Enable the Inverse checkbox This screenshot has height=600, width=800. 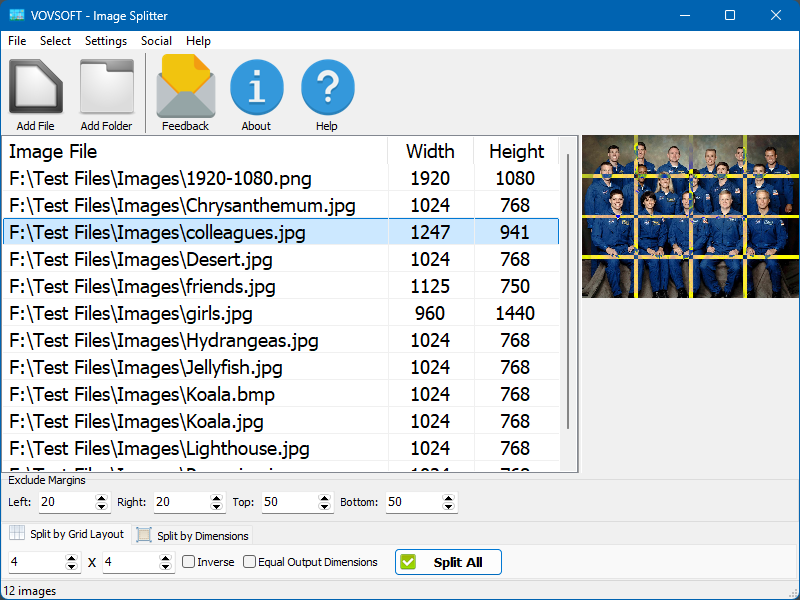pyautogui.click(x=188, y=562)
